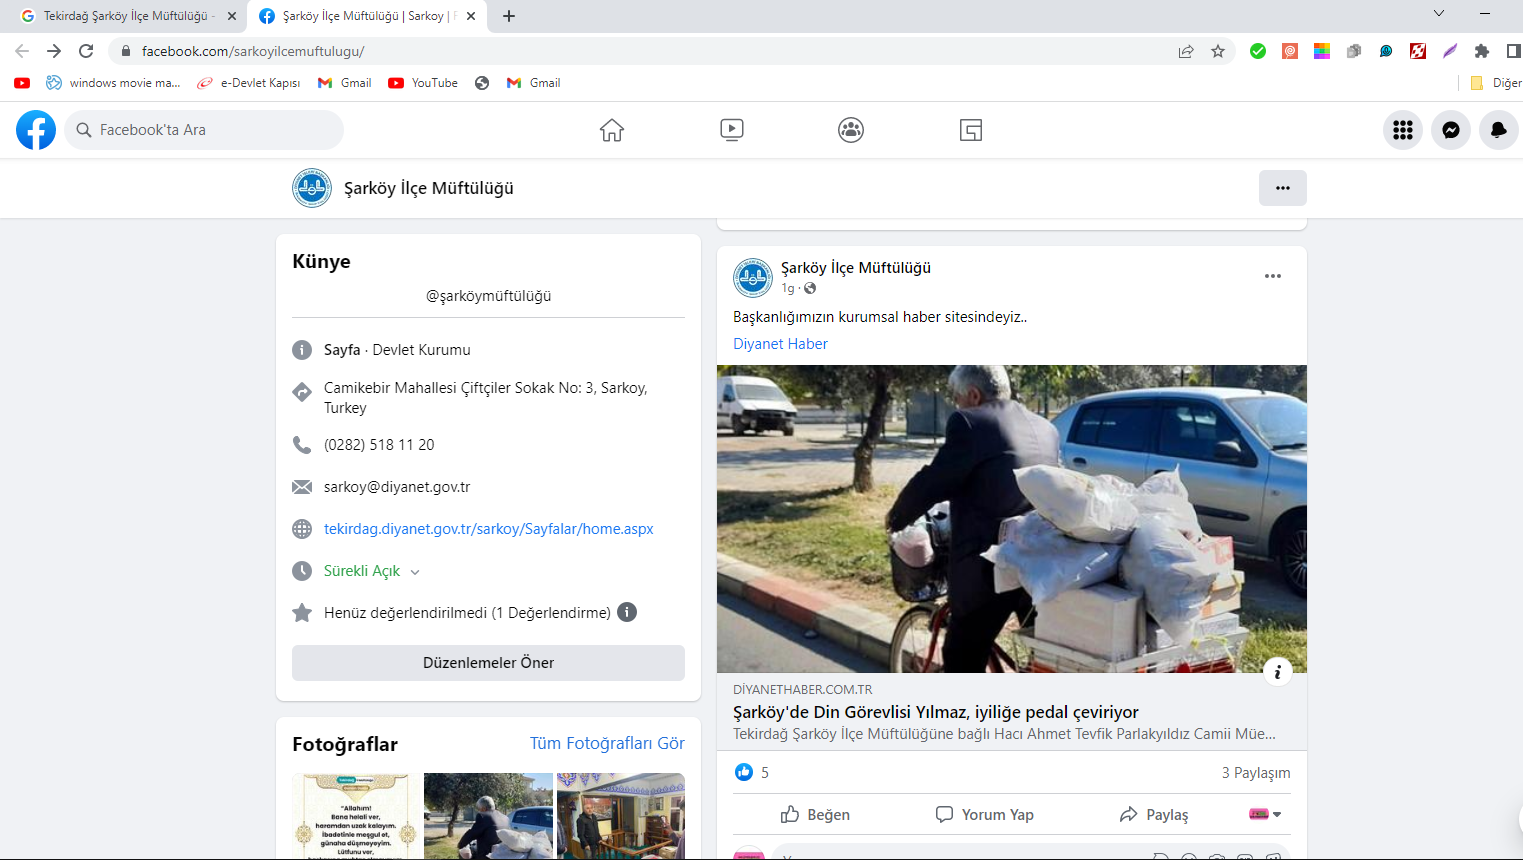Switch to Tekirdağ Şarköy İlçe Müftülüğü tab
1523x860 pixels.
point(125,16)
